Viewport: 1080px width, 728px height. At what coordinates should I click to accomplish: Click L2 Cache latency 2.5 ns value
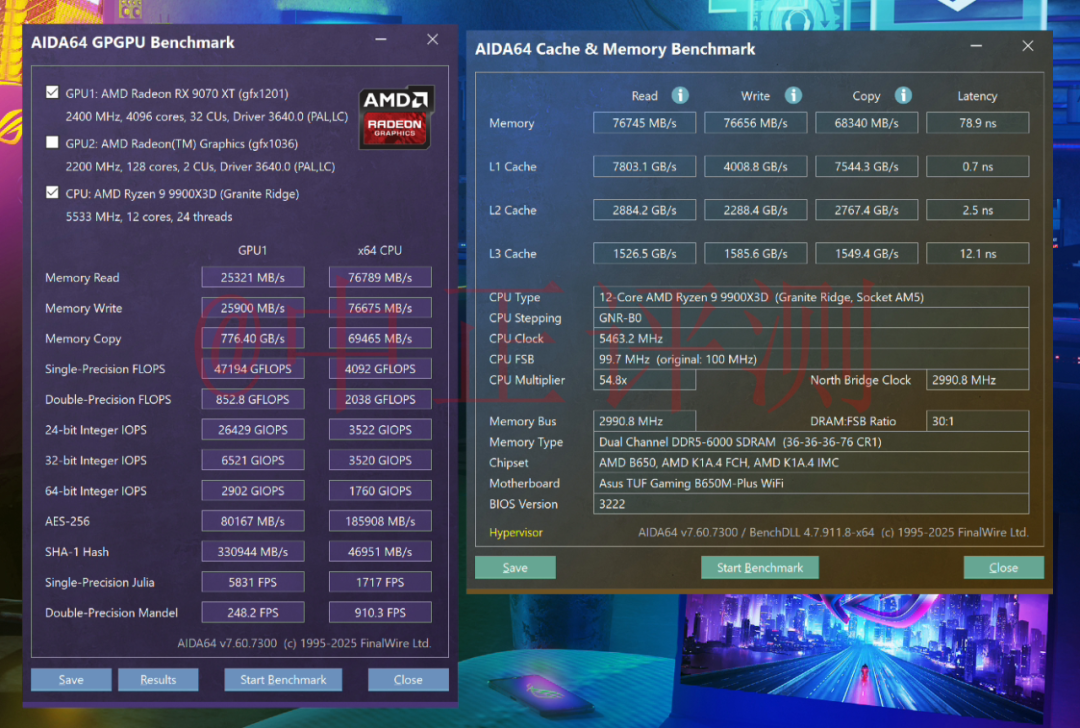coord(978,210)
